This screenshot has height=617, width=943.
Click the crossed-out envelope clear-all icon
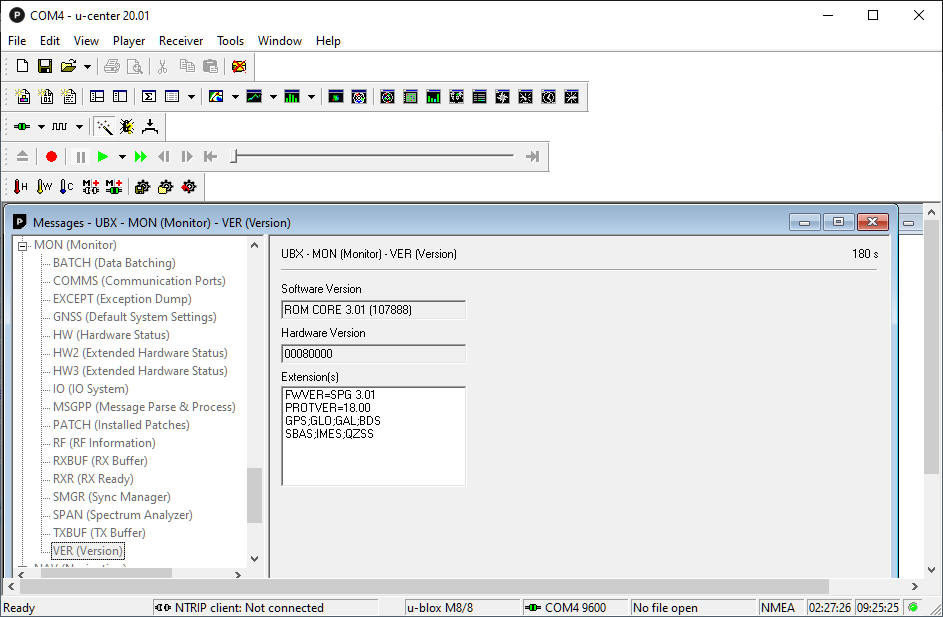239,66
